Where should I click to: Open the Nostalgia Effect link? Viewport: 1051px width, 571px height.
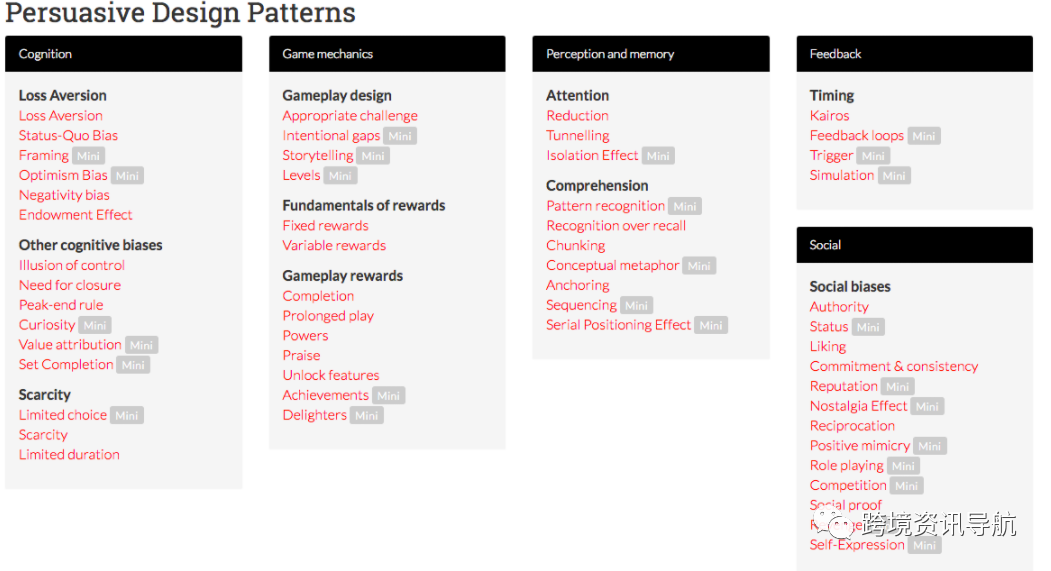tap(858, 406)
